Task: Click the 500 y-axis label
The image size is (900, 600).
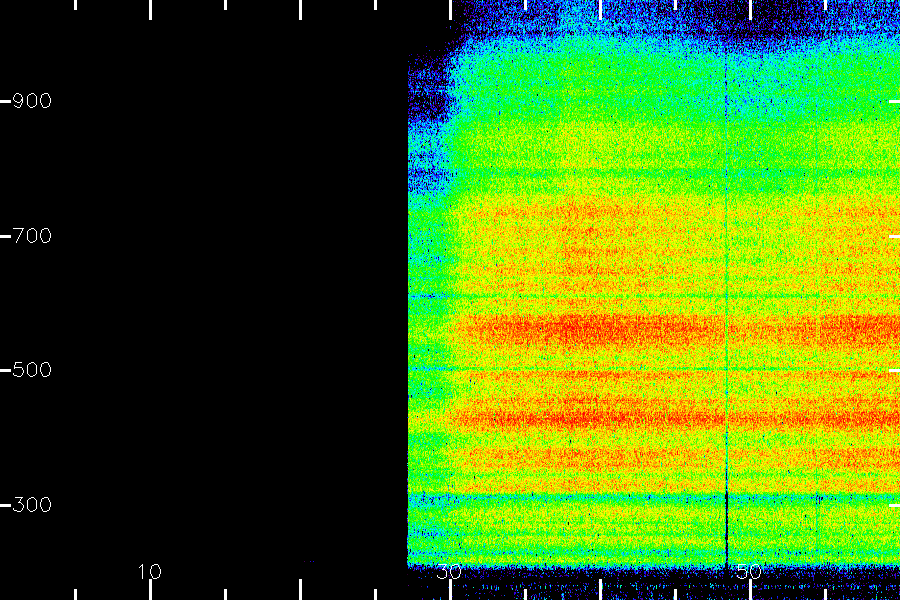Action: (32, 370)
